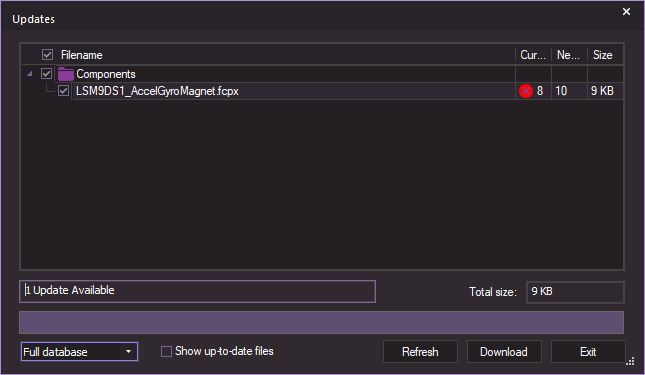Sort by the Filename column header
This screenshot has width=645, height=375.
coord(81,55)
